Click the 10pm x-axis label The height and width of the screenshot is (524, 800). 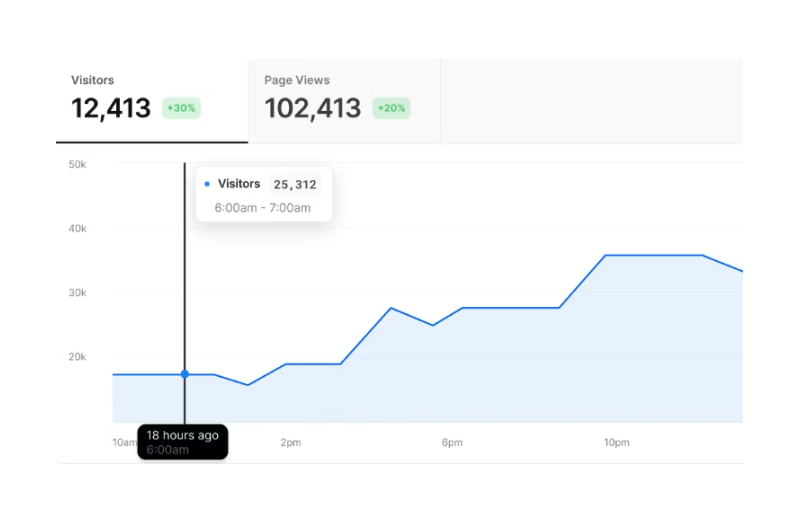(x=616, y=442)
